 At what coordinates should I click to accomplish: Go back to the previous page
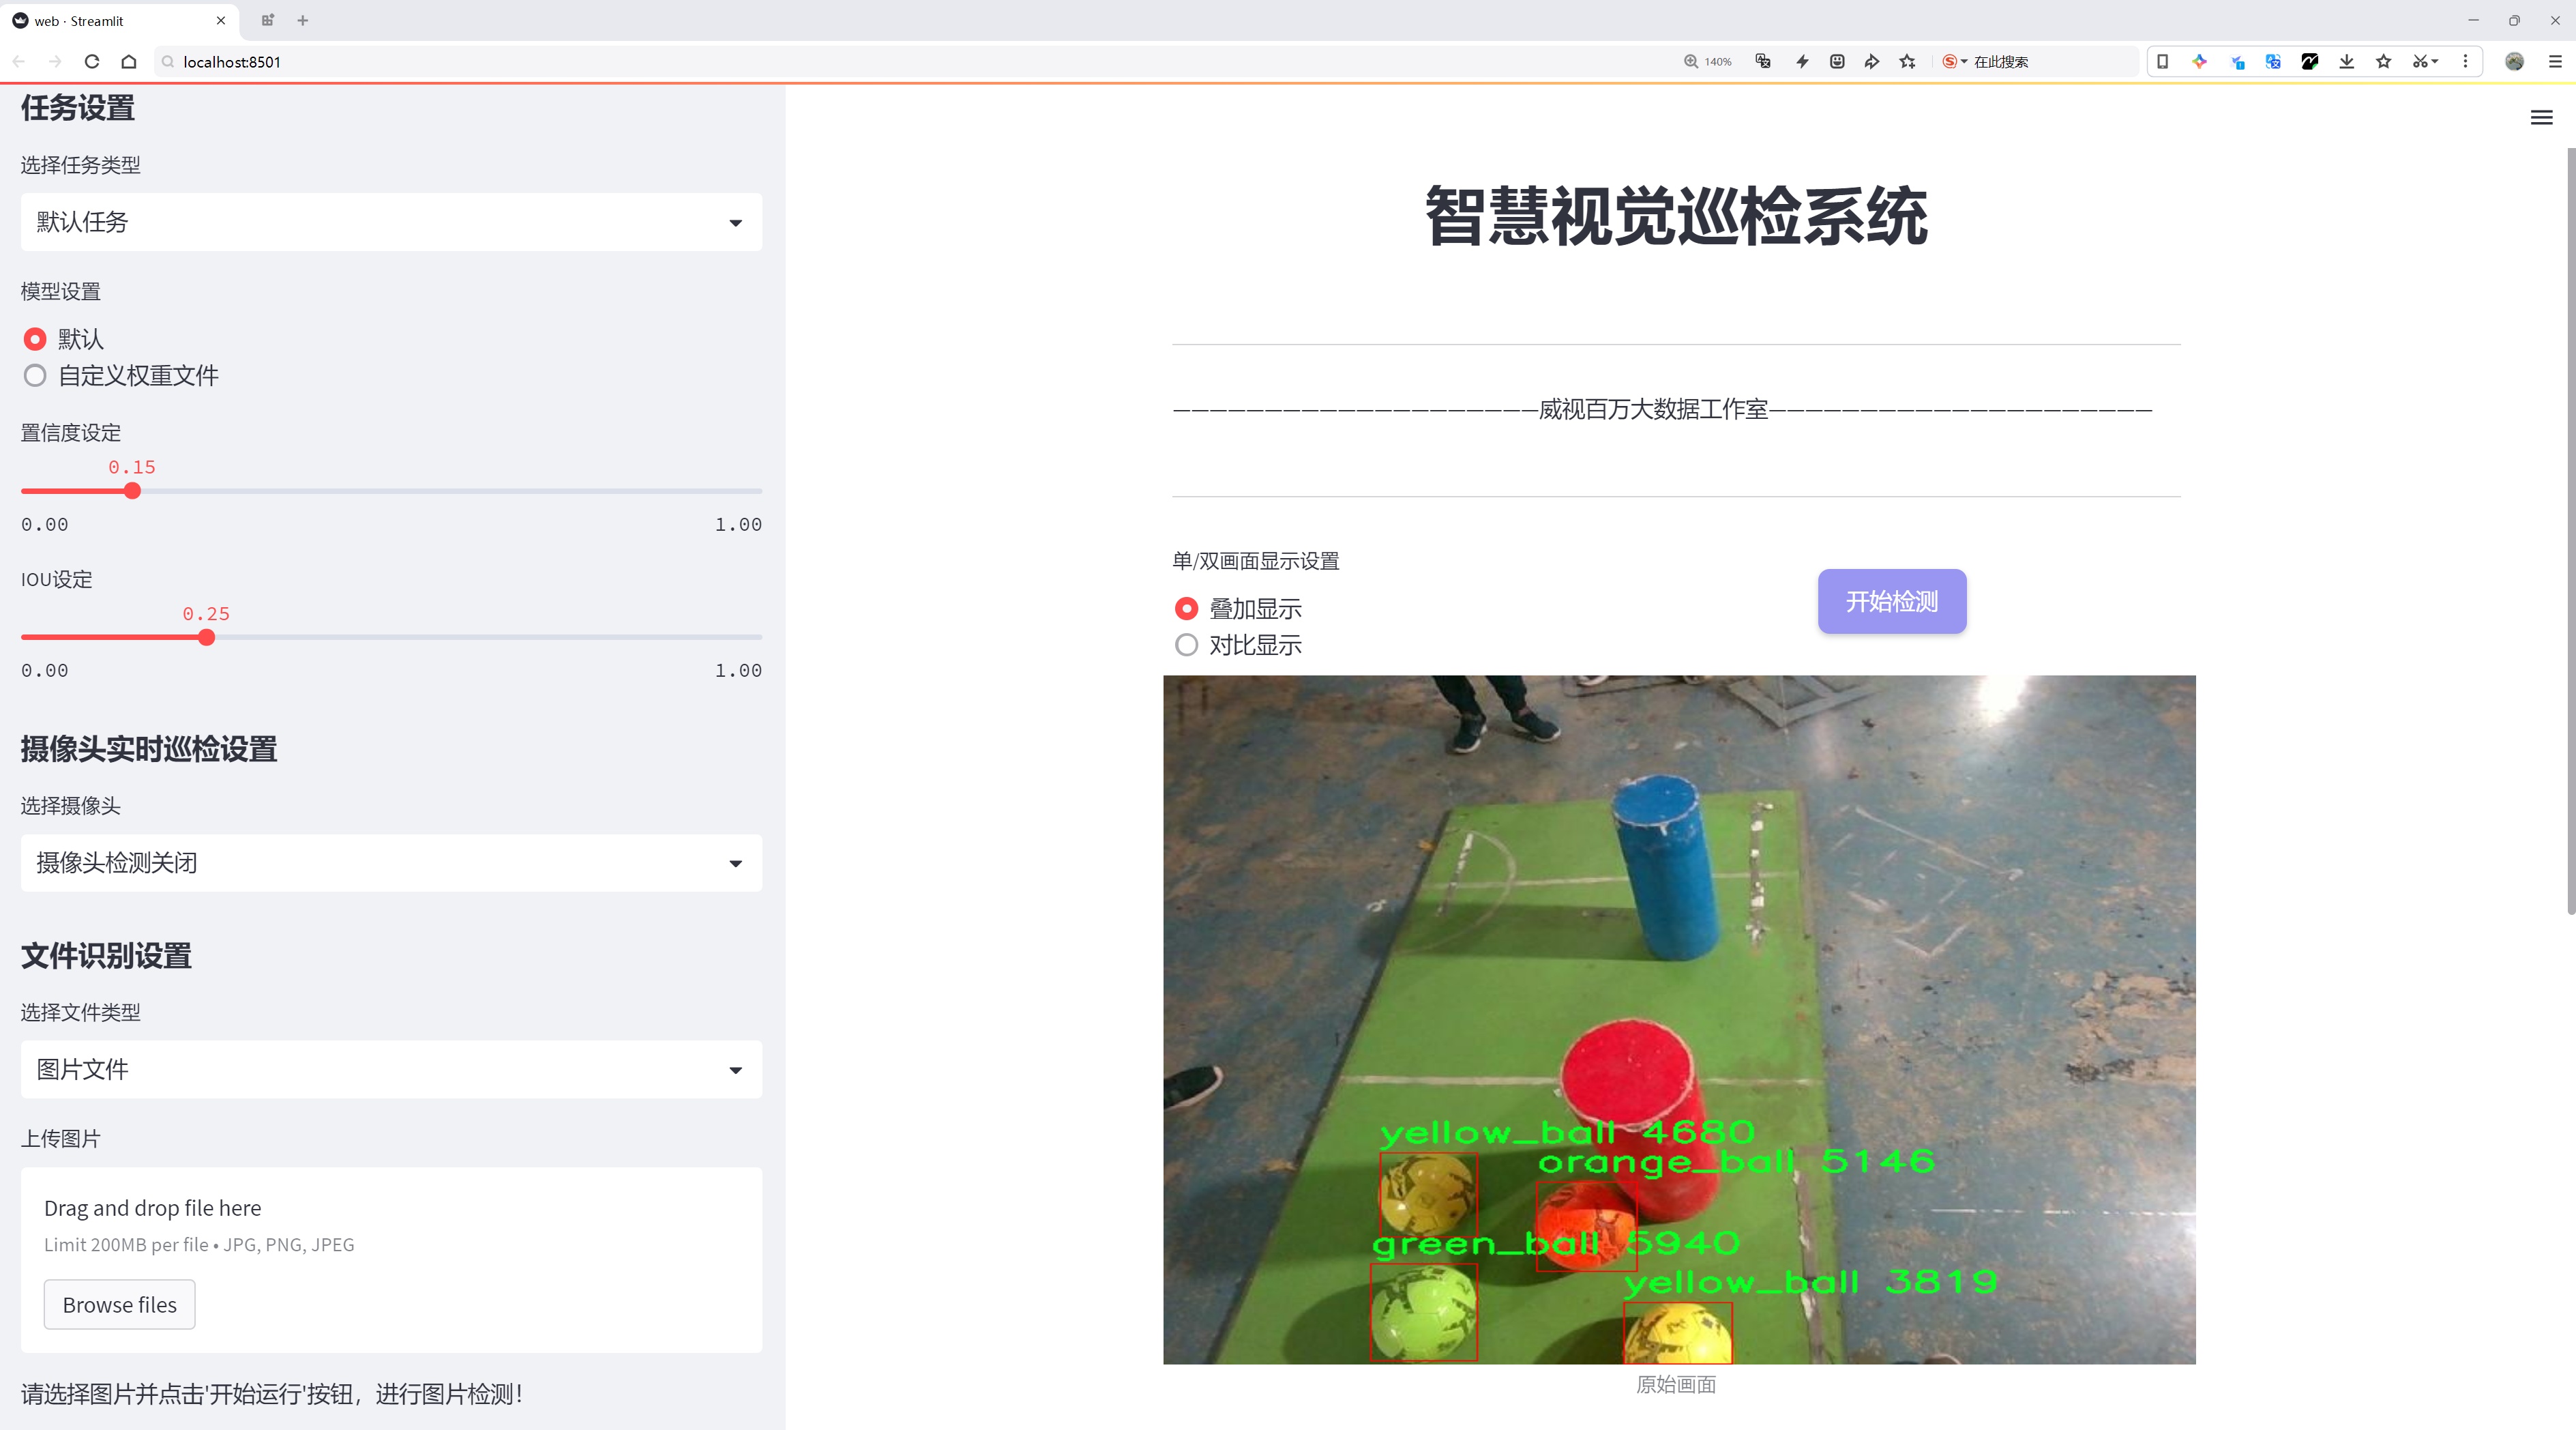(x=19, y=61)
